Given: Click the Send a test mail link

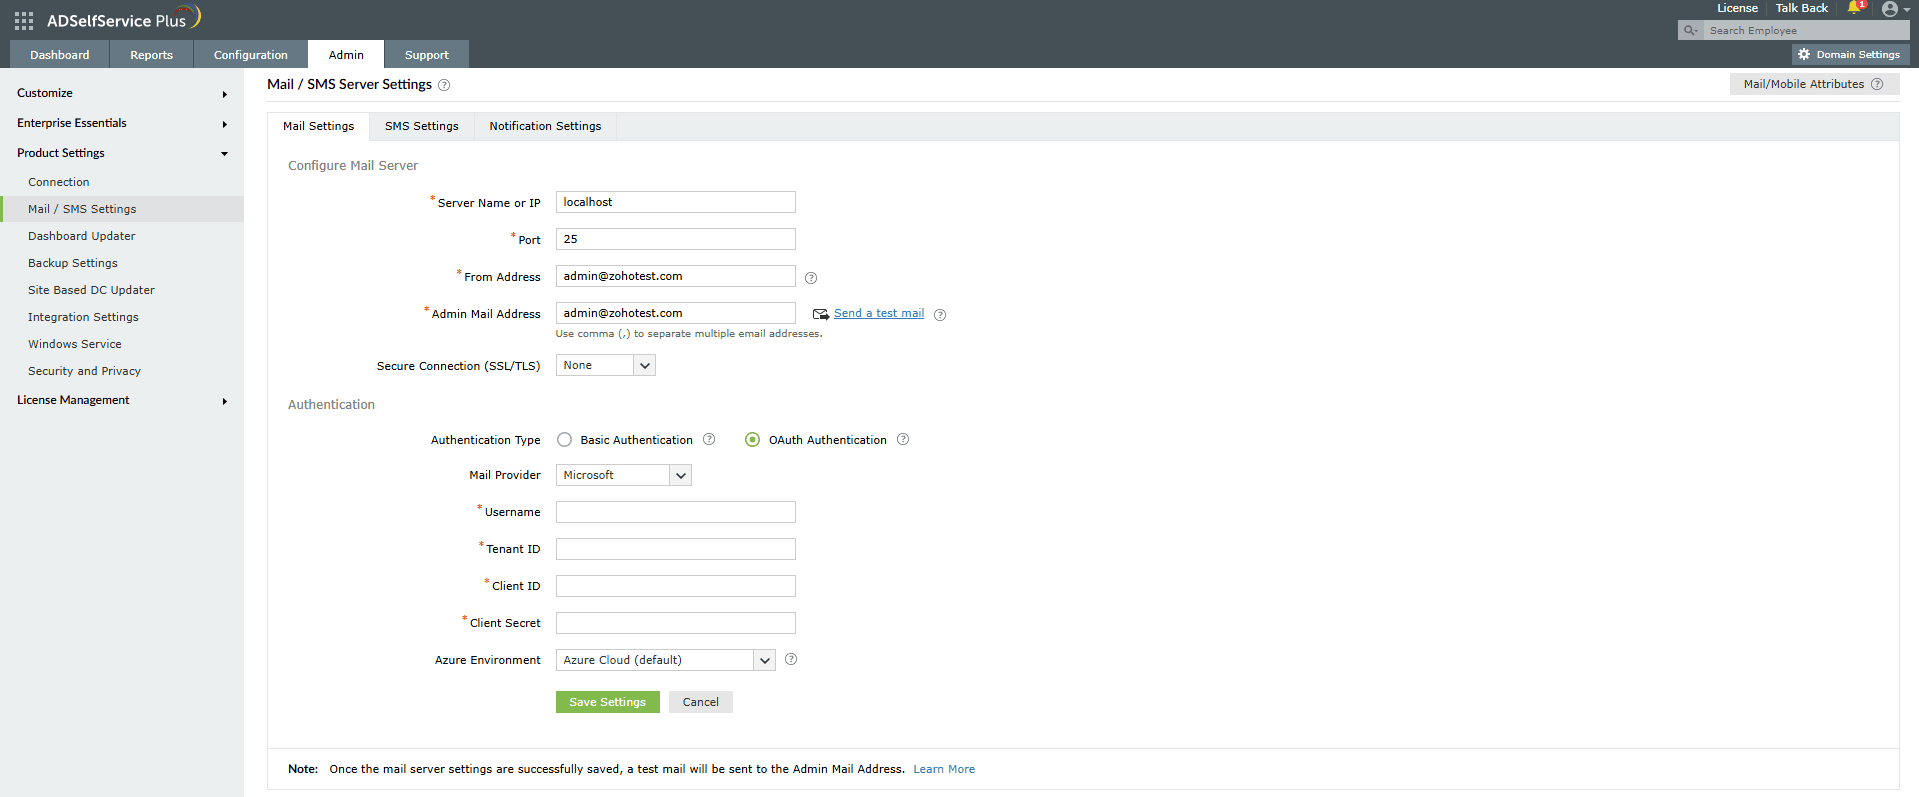Looking at the screenshot, I should coord(878,314).
